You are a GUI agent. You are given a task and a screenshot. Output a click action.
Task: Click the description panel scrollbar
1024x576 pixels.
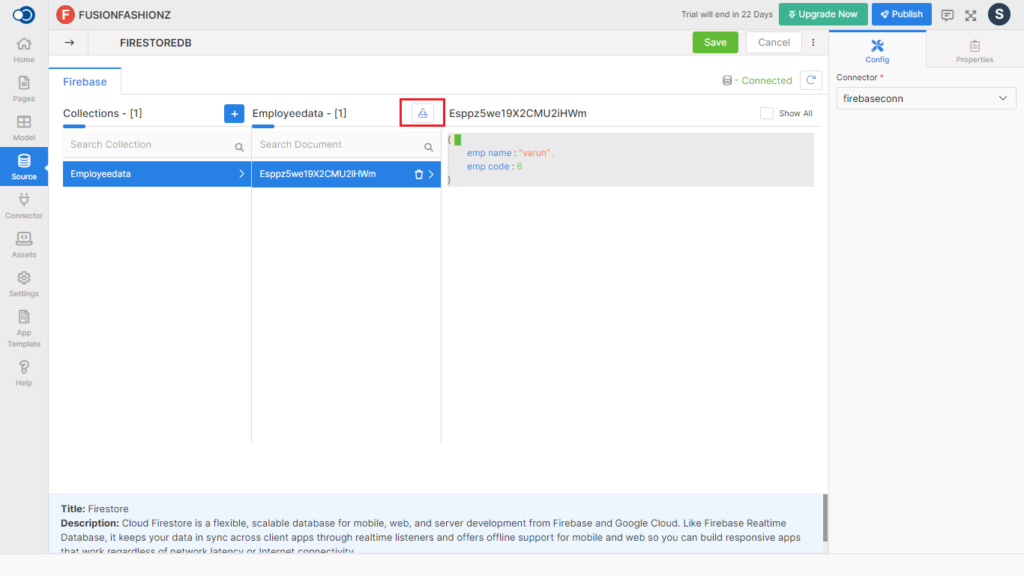(825, 518)
